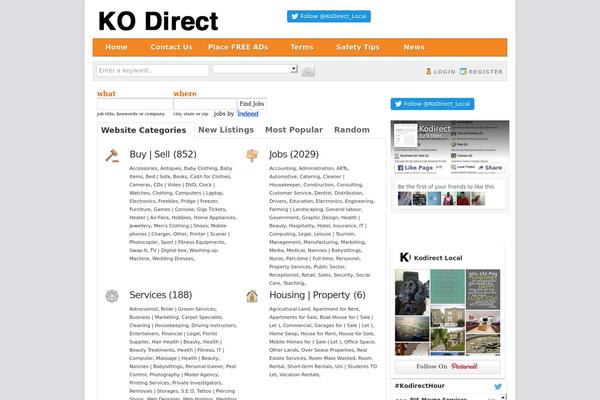Image resolution: width=600 pixels, height=400 pixels.
Task: Open the Terms menu item
Action: click(302, 47)
